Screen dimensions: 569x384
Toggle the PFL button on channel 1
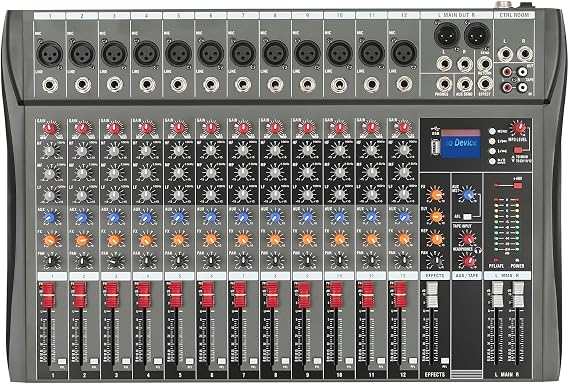(62, 361)
